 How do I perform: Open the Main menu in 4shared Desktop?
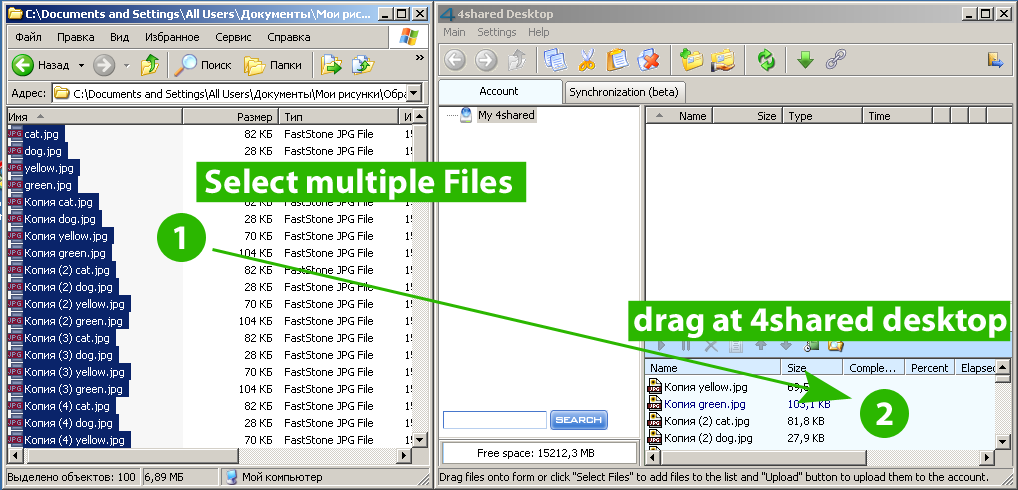[x=454, y=32]
